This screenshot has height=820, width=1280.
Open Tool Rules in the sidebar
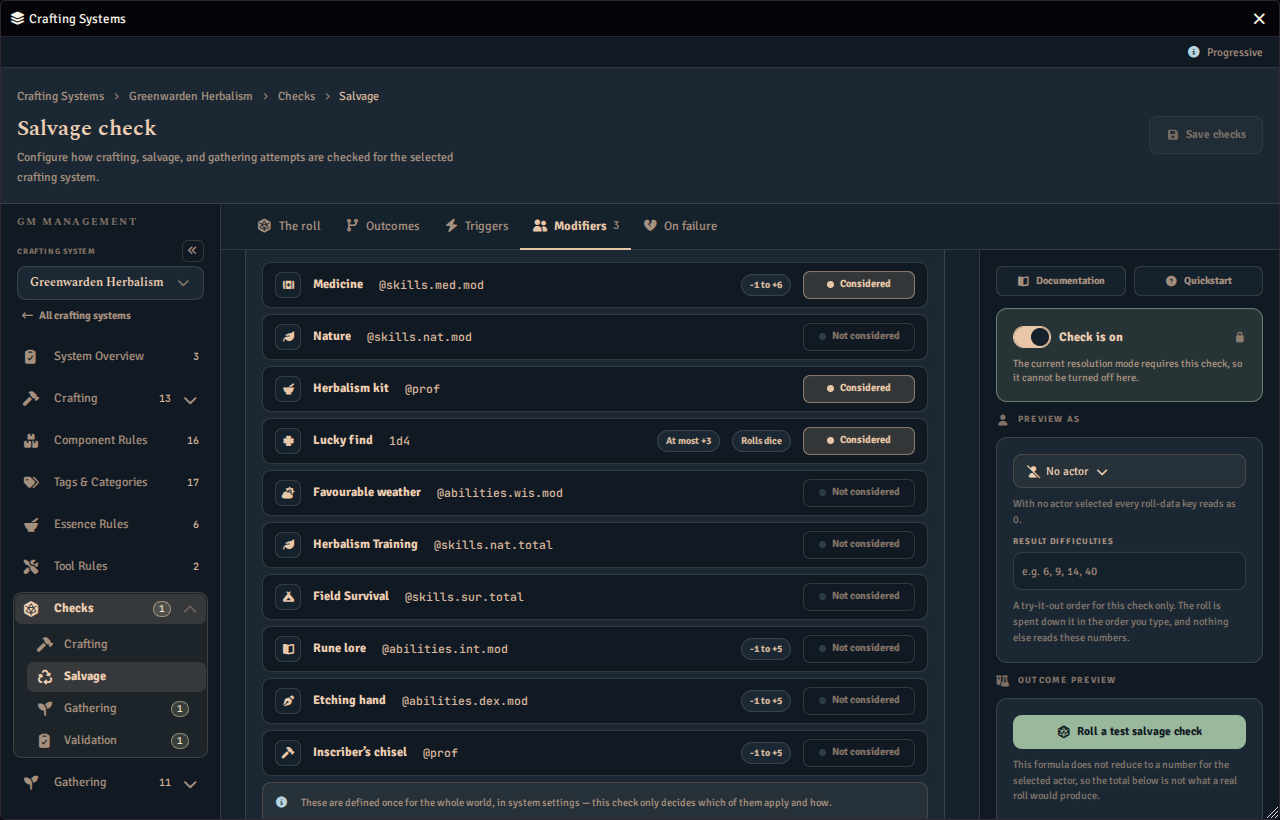pyautogui.click(x=110, y=566)
